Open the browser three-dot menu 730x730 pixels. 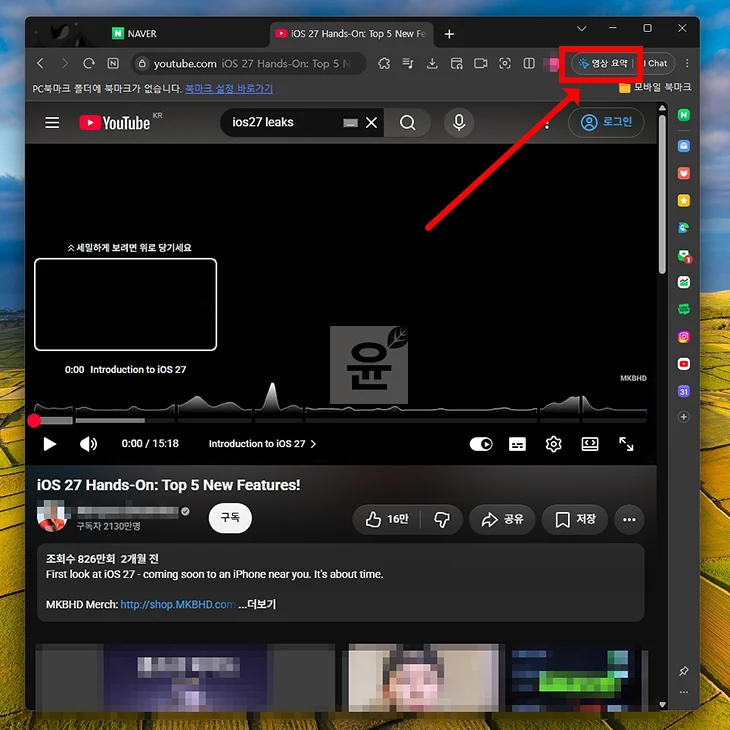tap(687, 63)
